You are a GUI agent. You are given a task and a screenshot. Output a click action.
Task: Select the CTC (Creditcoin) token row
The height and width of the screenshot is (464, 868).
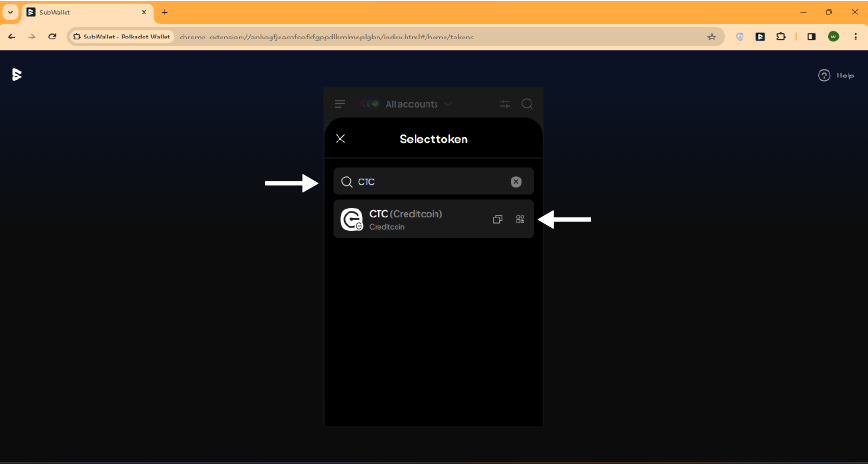433,219
